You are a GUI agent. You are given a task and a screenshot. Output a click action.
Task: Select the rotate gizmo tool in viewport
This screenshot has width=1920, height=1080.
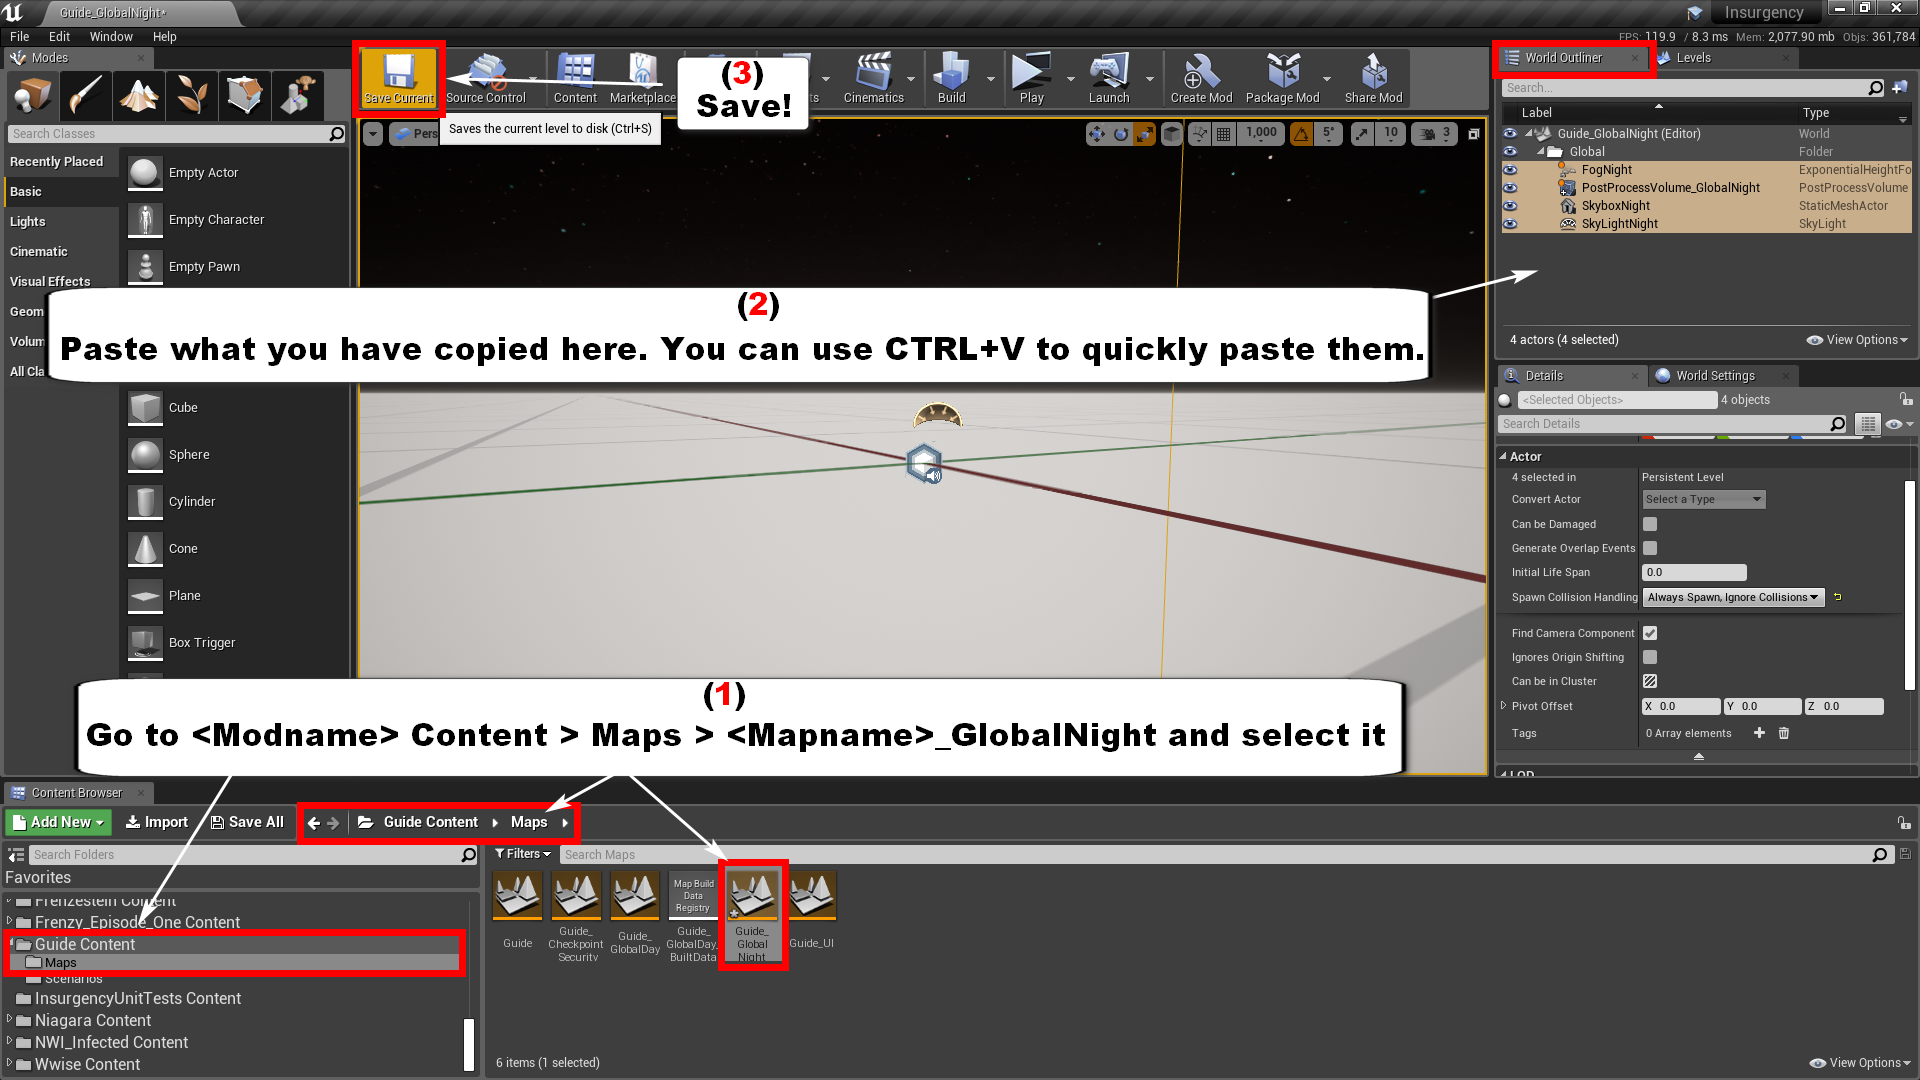coord(1121,134)
